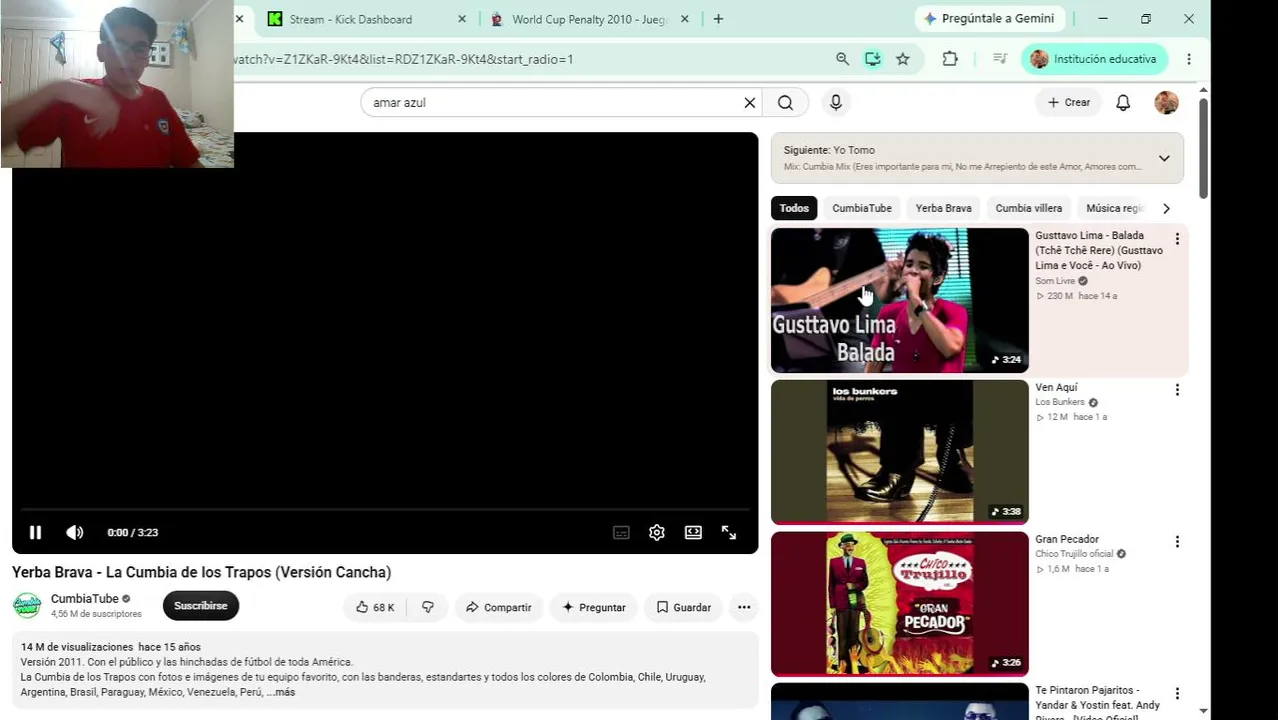
Task: Dislike the video with thumbs-down
Action: pos(427,607)
